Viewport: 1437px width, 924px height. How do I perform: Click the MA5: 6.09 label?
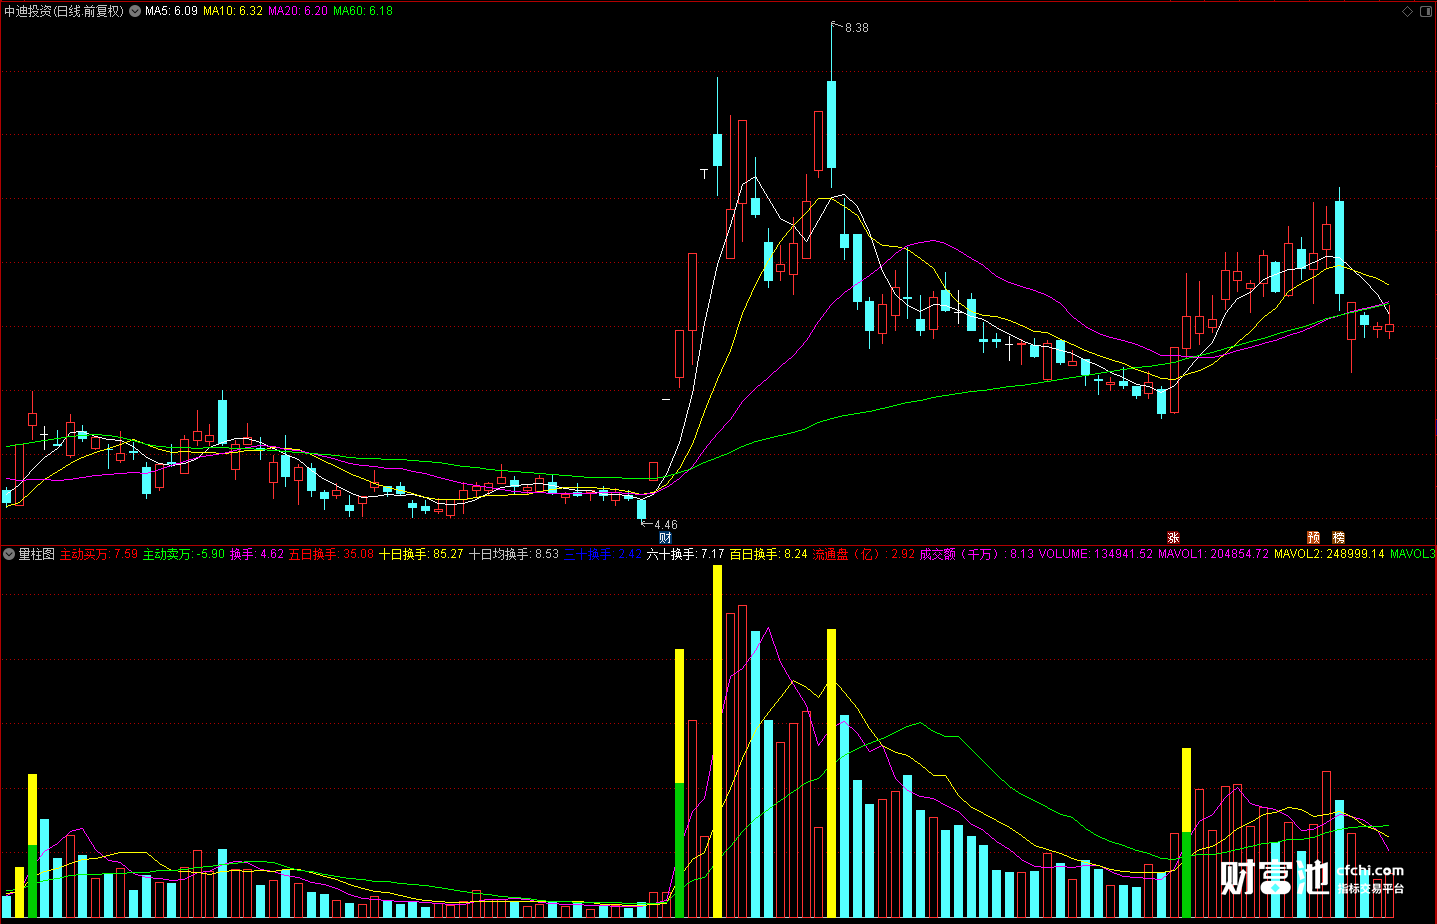[x=171, y=11]
